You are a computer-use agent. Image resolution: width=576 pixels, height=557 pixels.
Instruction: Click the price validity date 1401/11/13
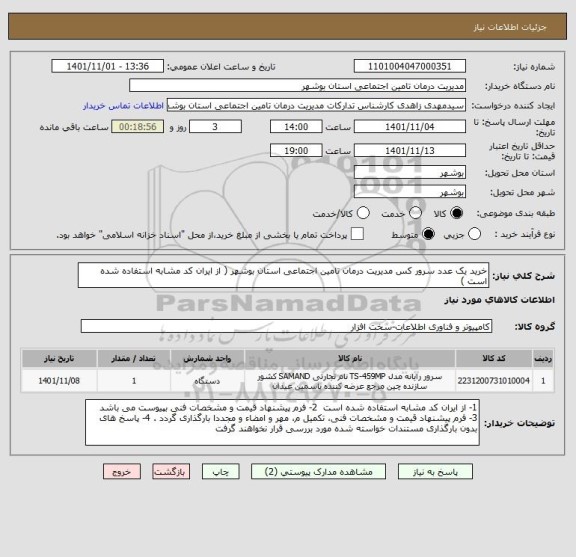click(x=410, y=151)
